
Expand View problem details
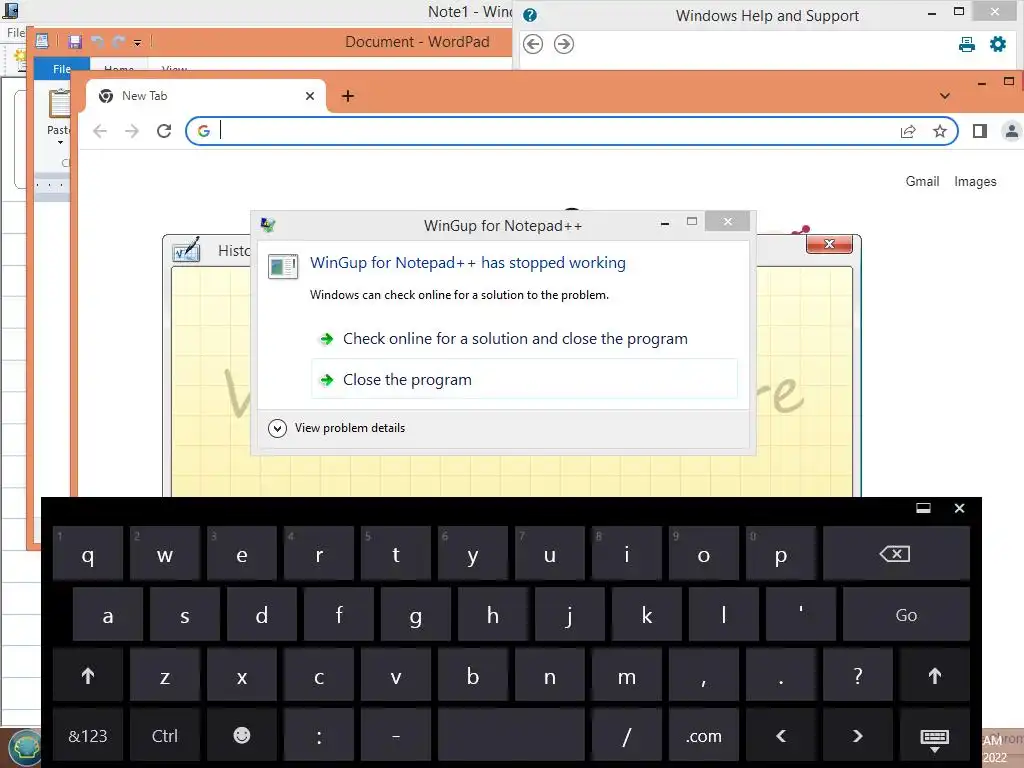(x=336, y=428)
